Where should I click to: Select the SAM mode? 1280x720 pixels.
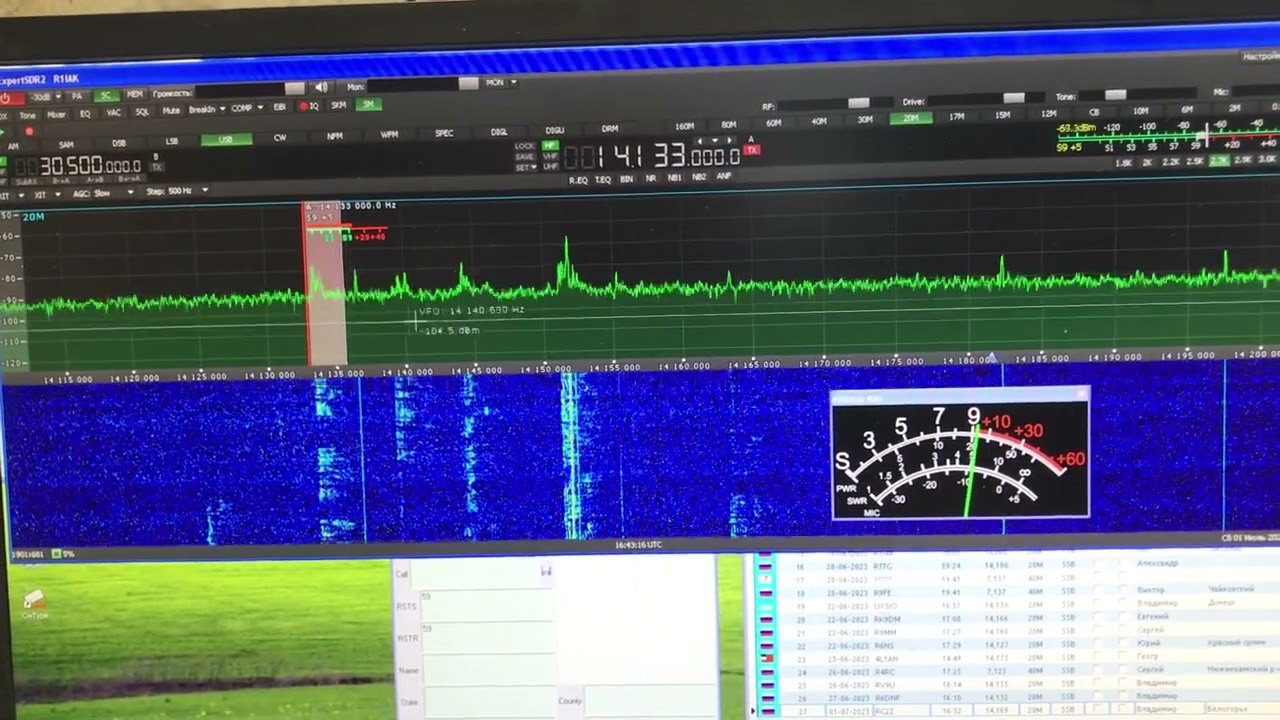66,145
